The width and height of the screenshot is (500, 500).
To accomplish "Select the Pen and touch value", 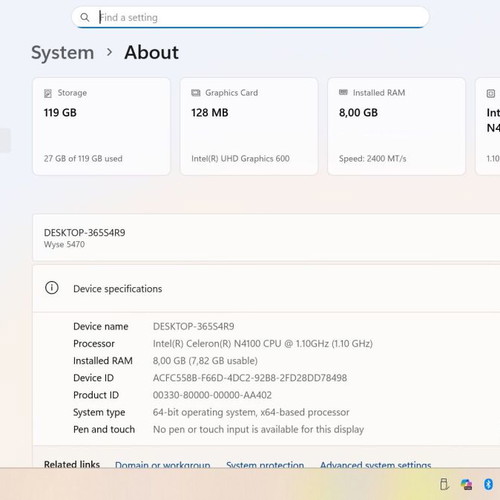I will (258, 429).
